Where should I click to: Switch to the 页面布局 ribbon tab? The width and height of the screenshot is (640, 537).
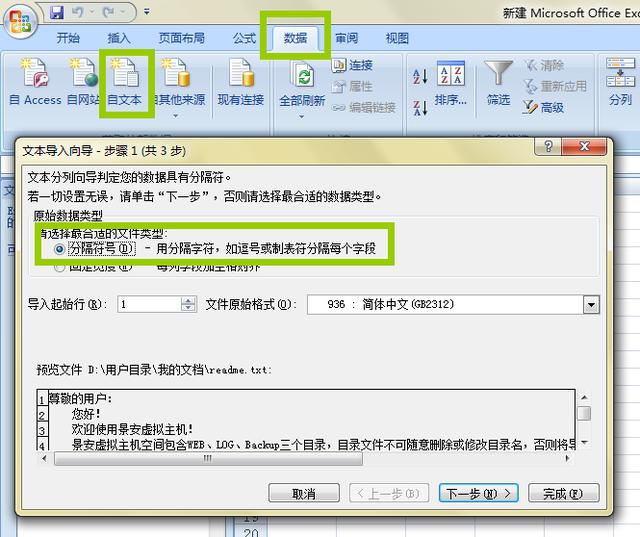pyautogui.click(x=182, y=38)
